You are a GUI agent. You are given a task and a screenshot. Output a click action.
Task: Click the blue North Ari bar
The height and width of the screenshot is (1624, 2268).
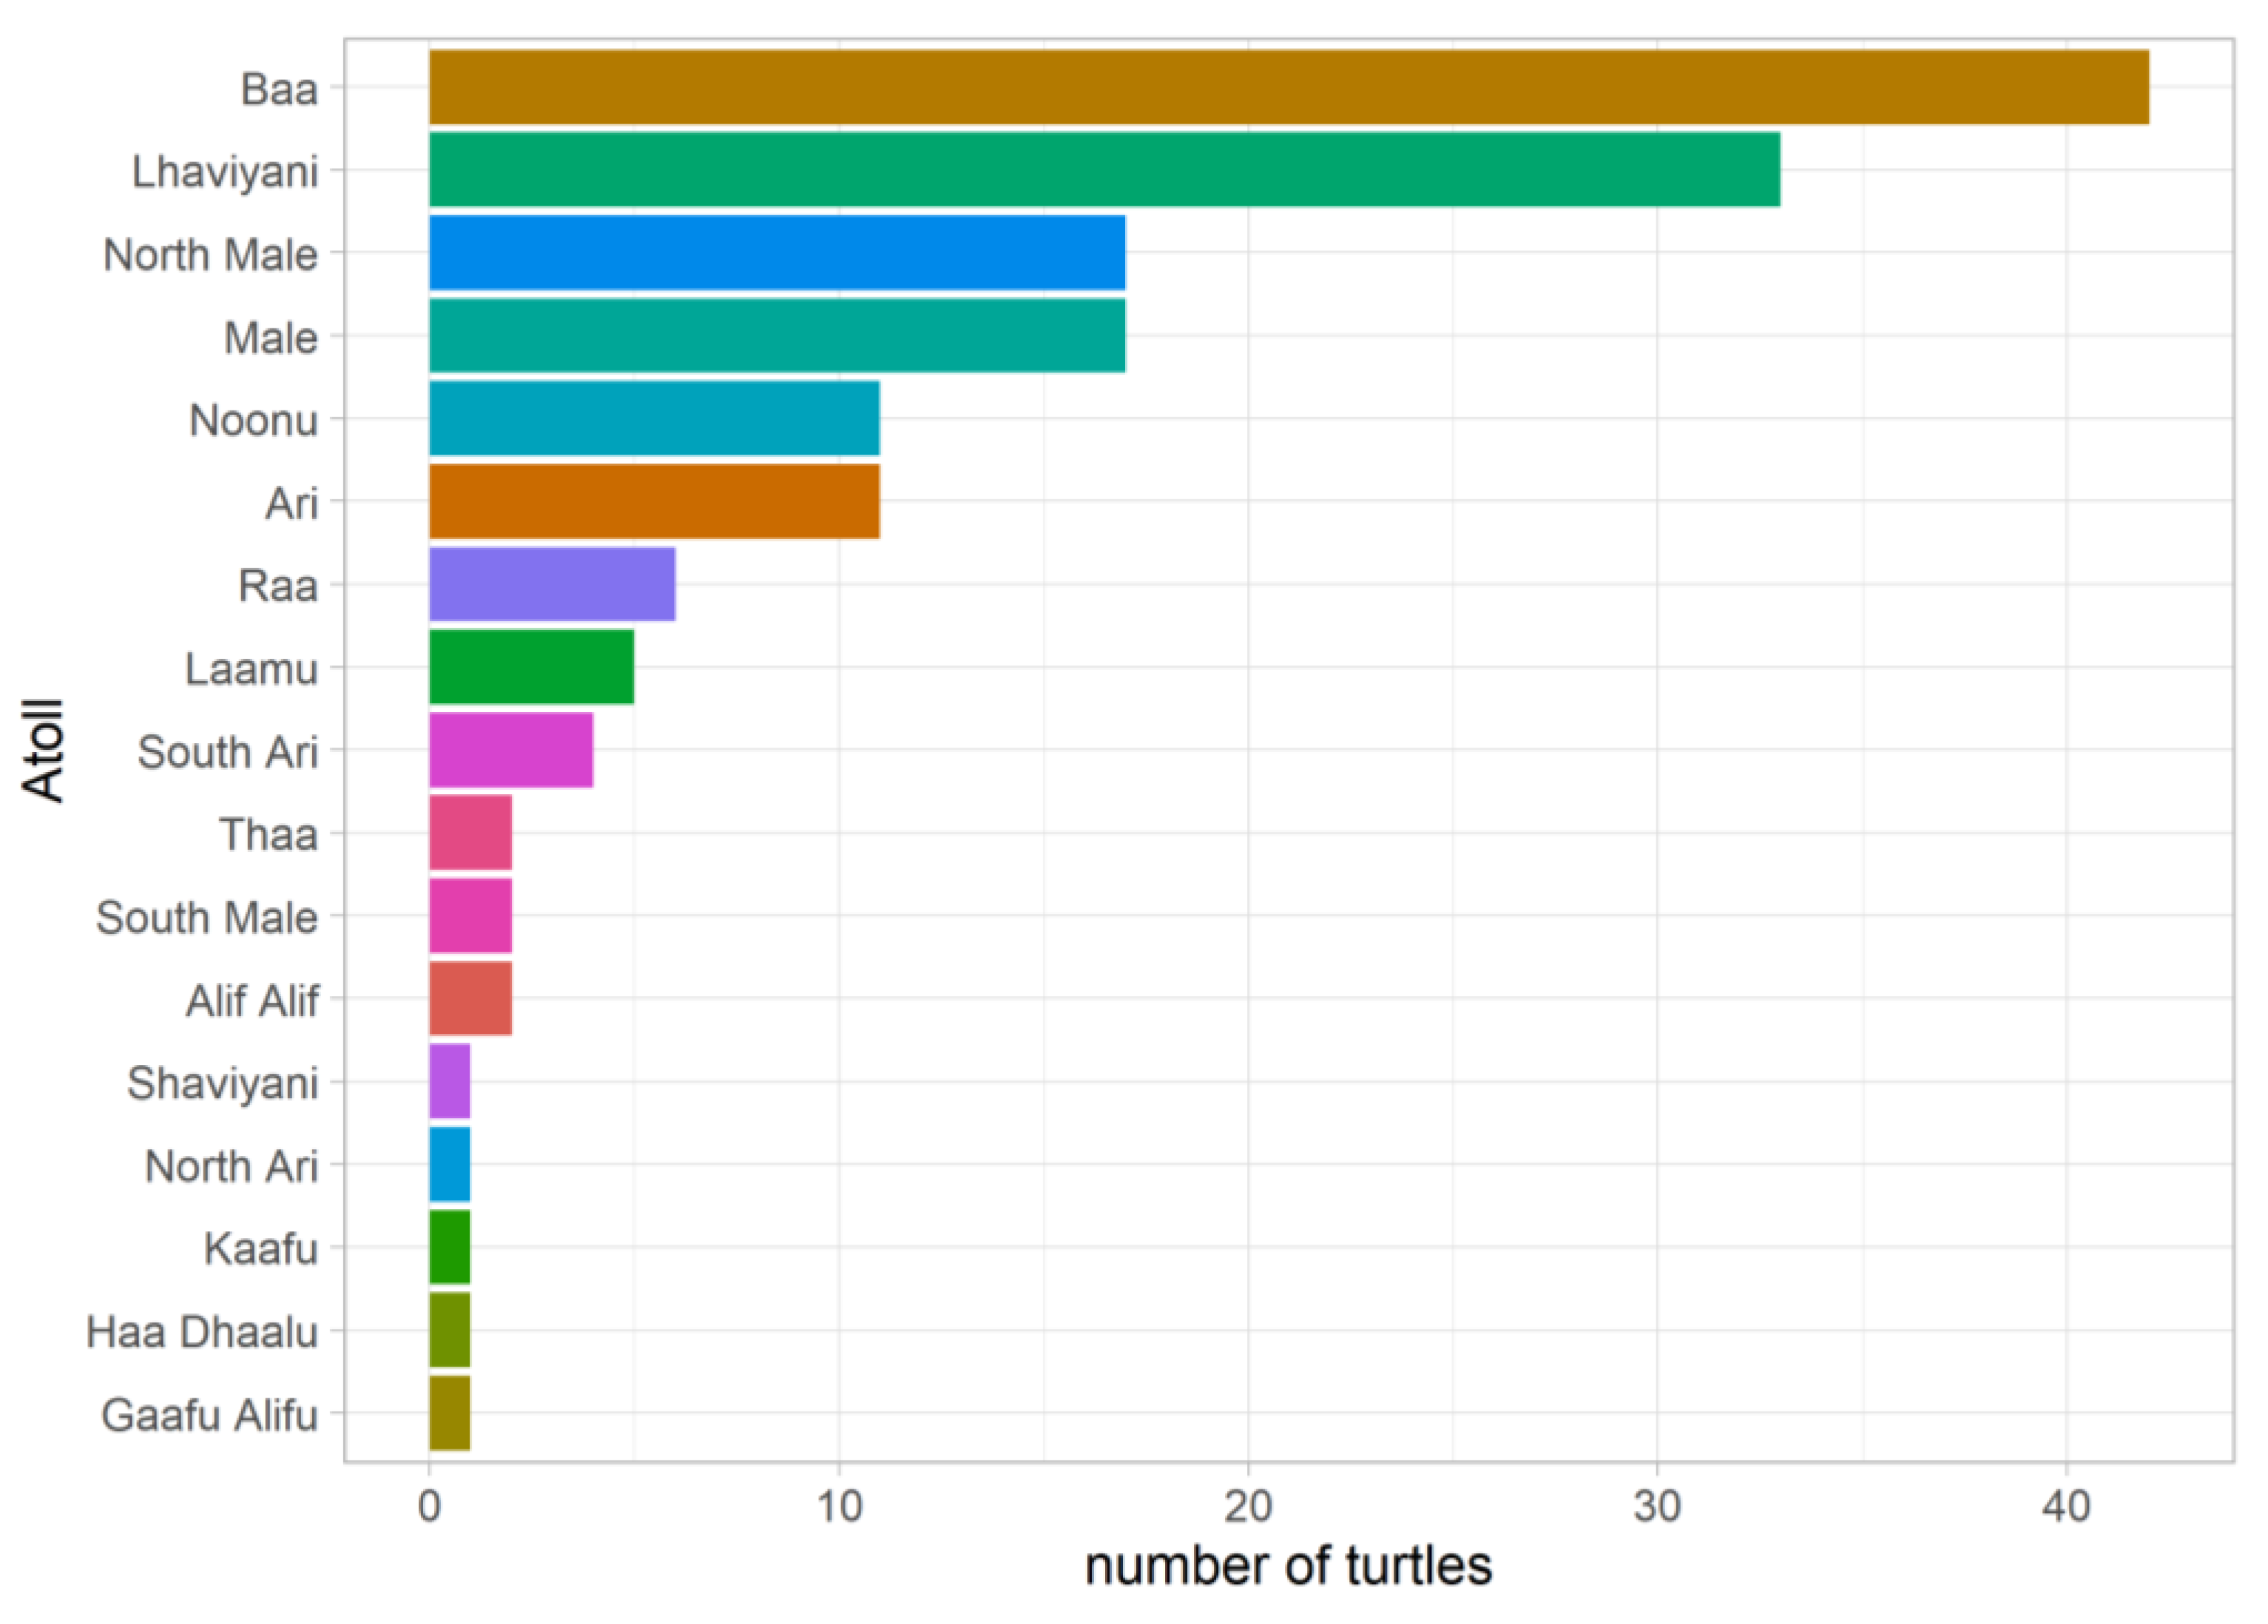point(449,1165)
